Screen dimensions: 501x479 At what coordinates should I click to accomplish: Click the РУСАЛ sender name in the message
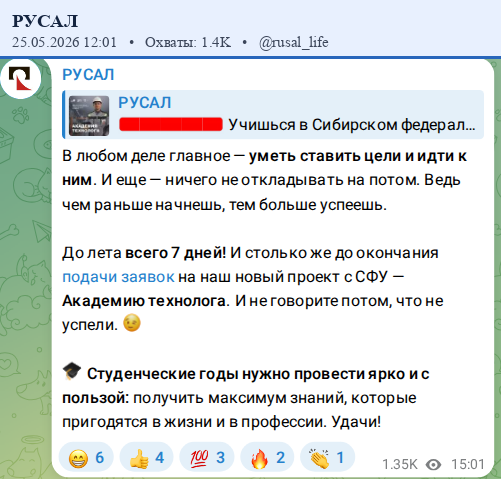pyautogui.click(x=88, y=75)
